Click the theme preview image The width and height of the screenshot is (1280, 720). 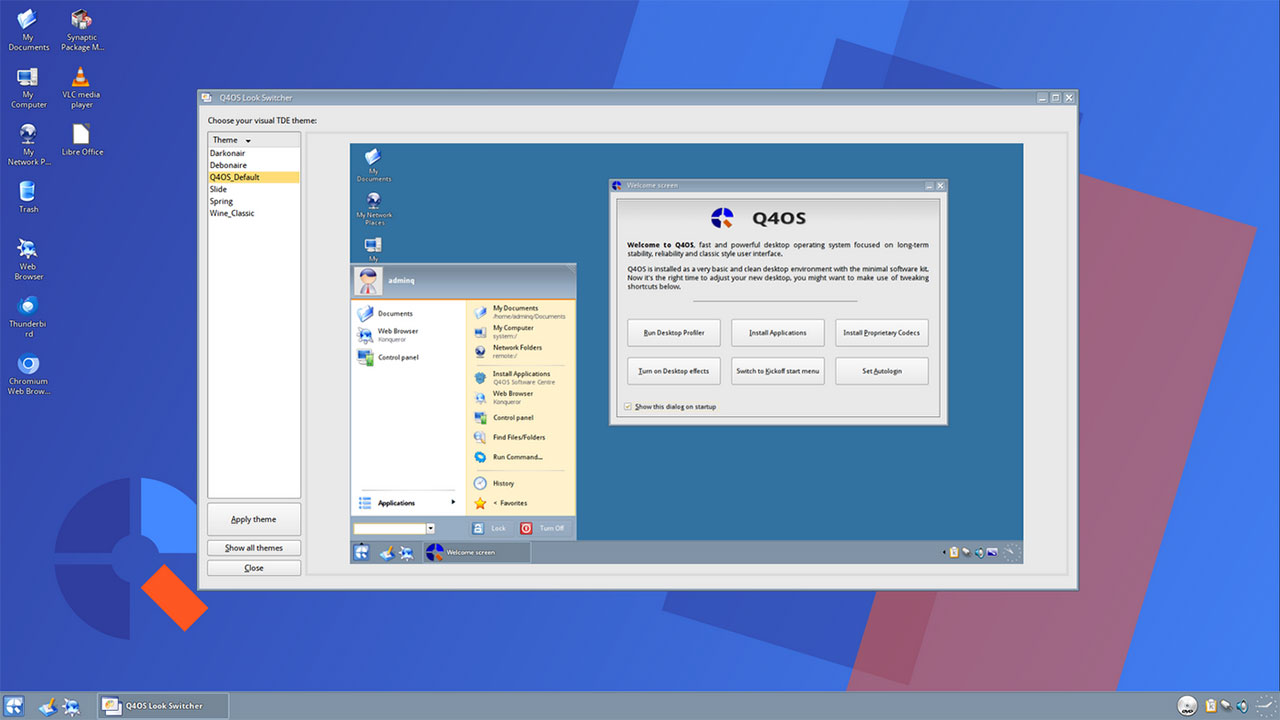pyautogui.click(x=686, y=353)
